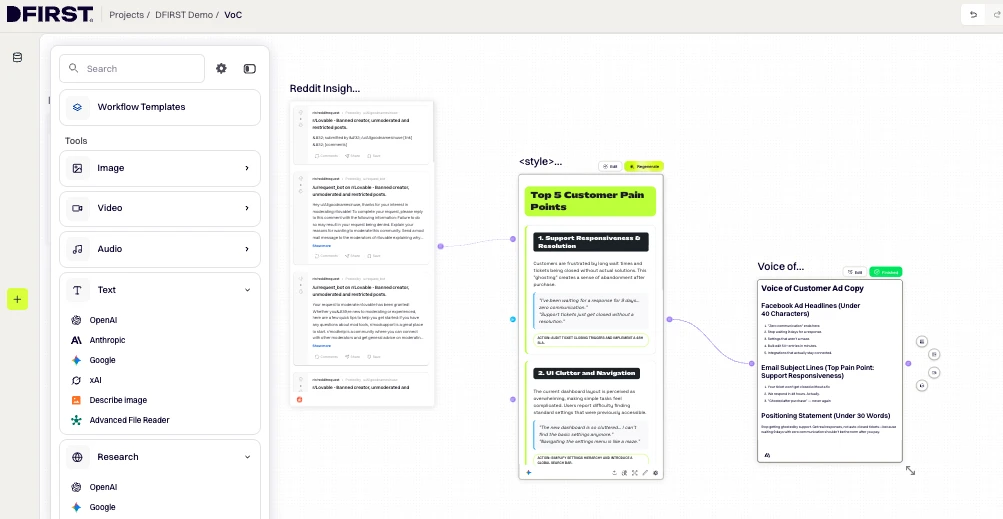Click the bottom quick-action circle beside Voice of node
Screen dimensions: 1003x519
[922, 385]
